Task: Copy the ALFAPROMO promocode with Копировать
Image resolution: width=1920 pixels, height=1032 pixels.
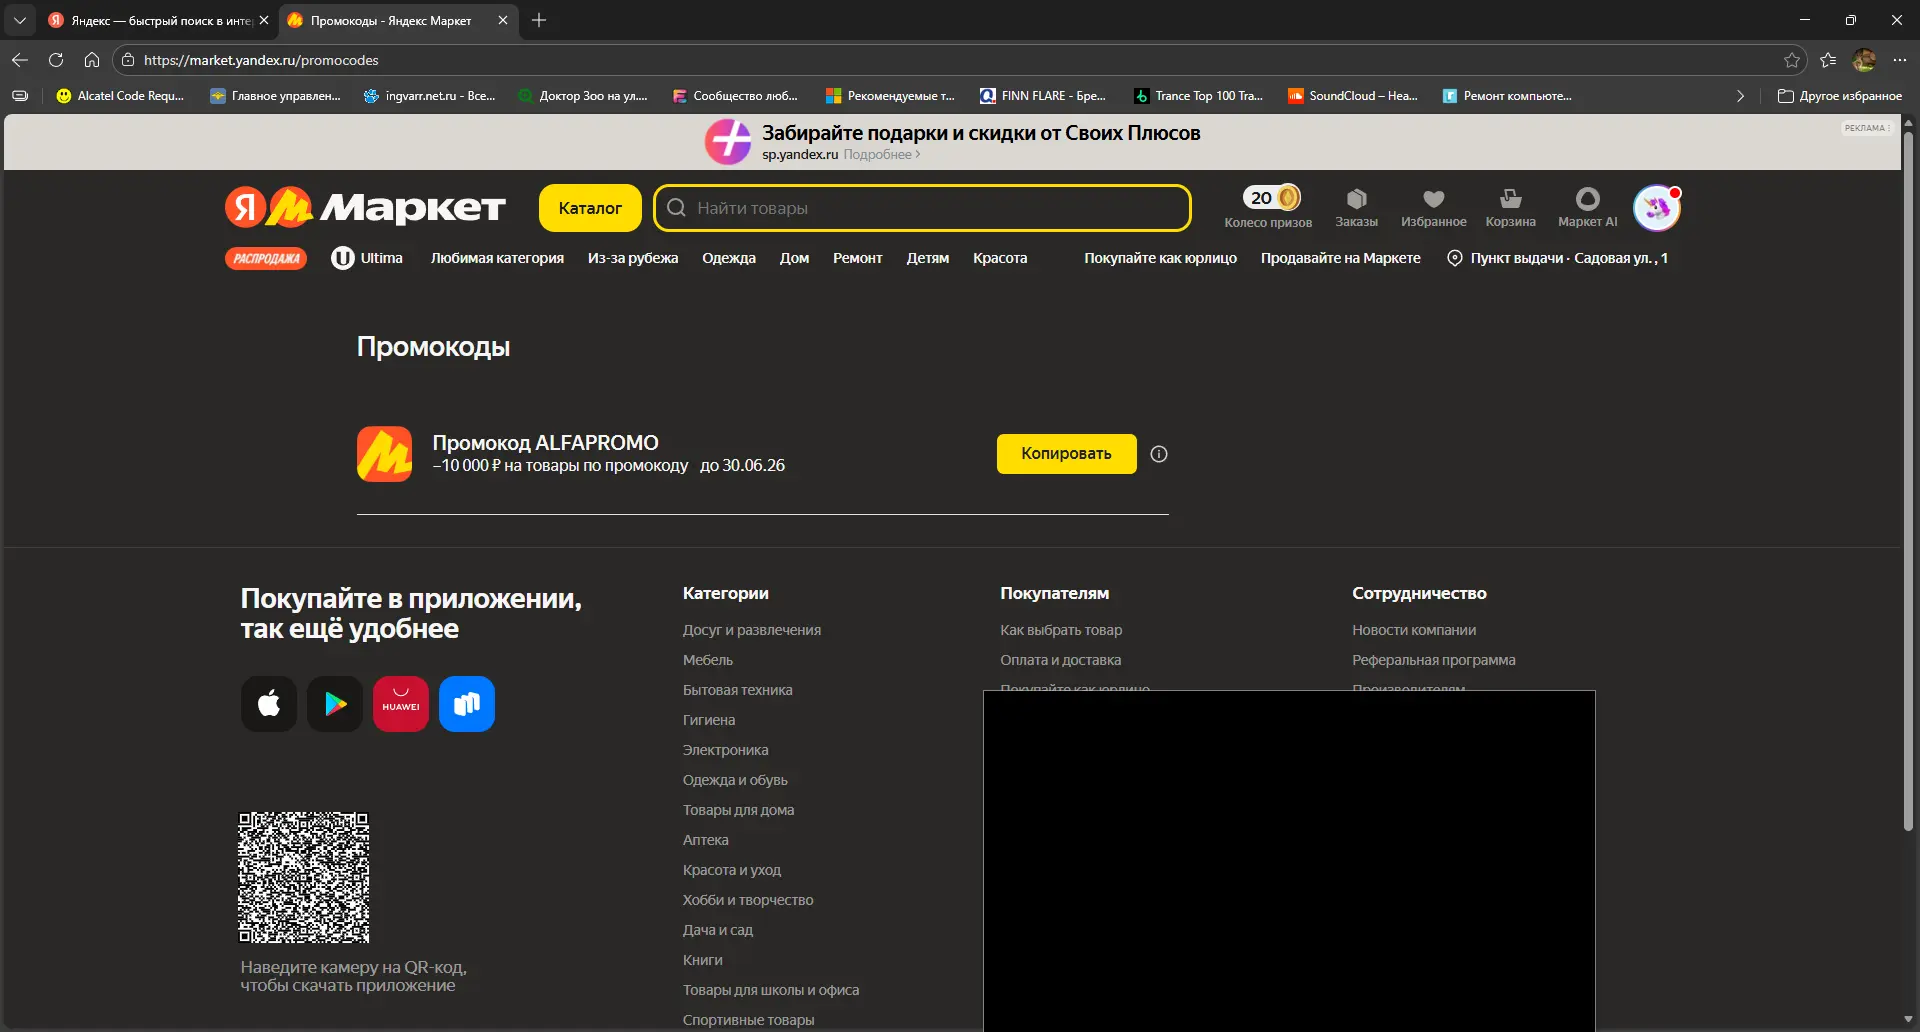Action: (1066, 454)
